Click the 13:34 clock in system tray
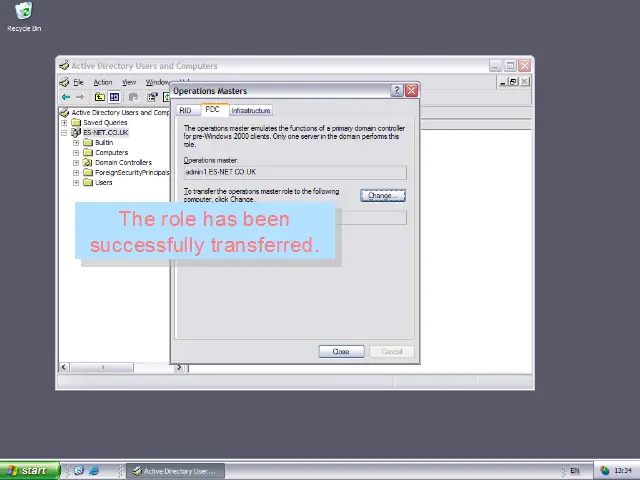This screenshot has height=480, width=640. pyautogui.click(x=623, y=471)
